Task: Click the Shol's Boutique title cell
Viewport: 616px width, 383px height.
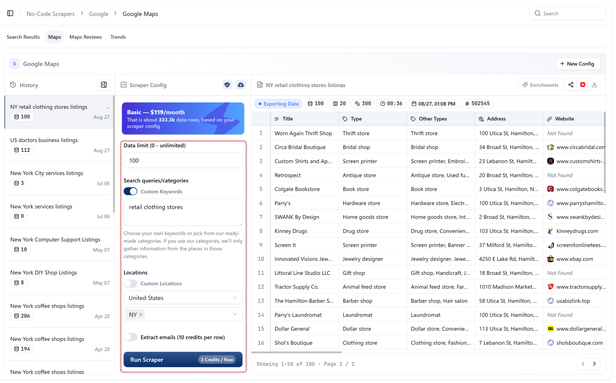Action: click(x=304, y=343)
